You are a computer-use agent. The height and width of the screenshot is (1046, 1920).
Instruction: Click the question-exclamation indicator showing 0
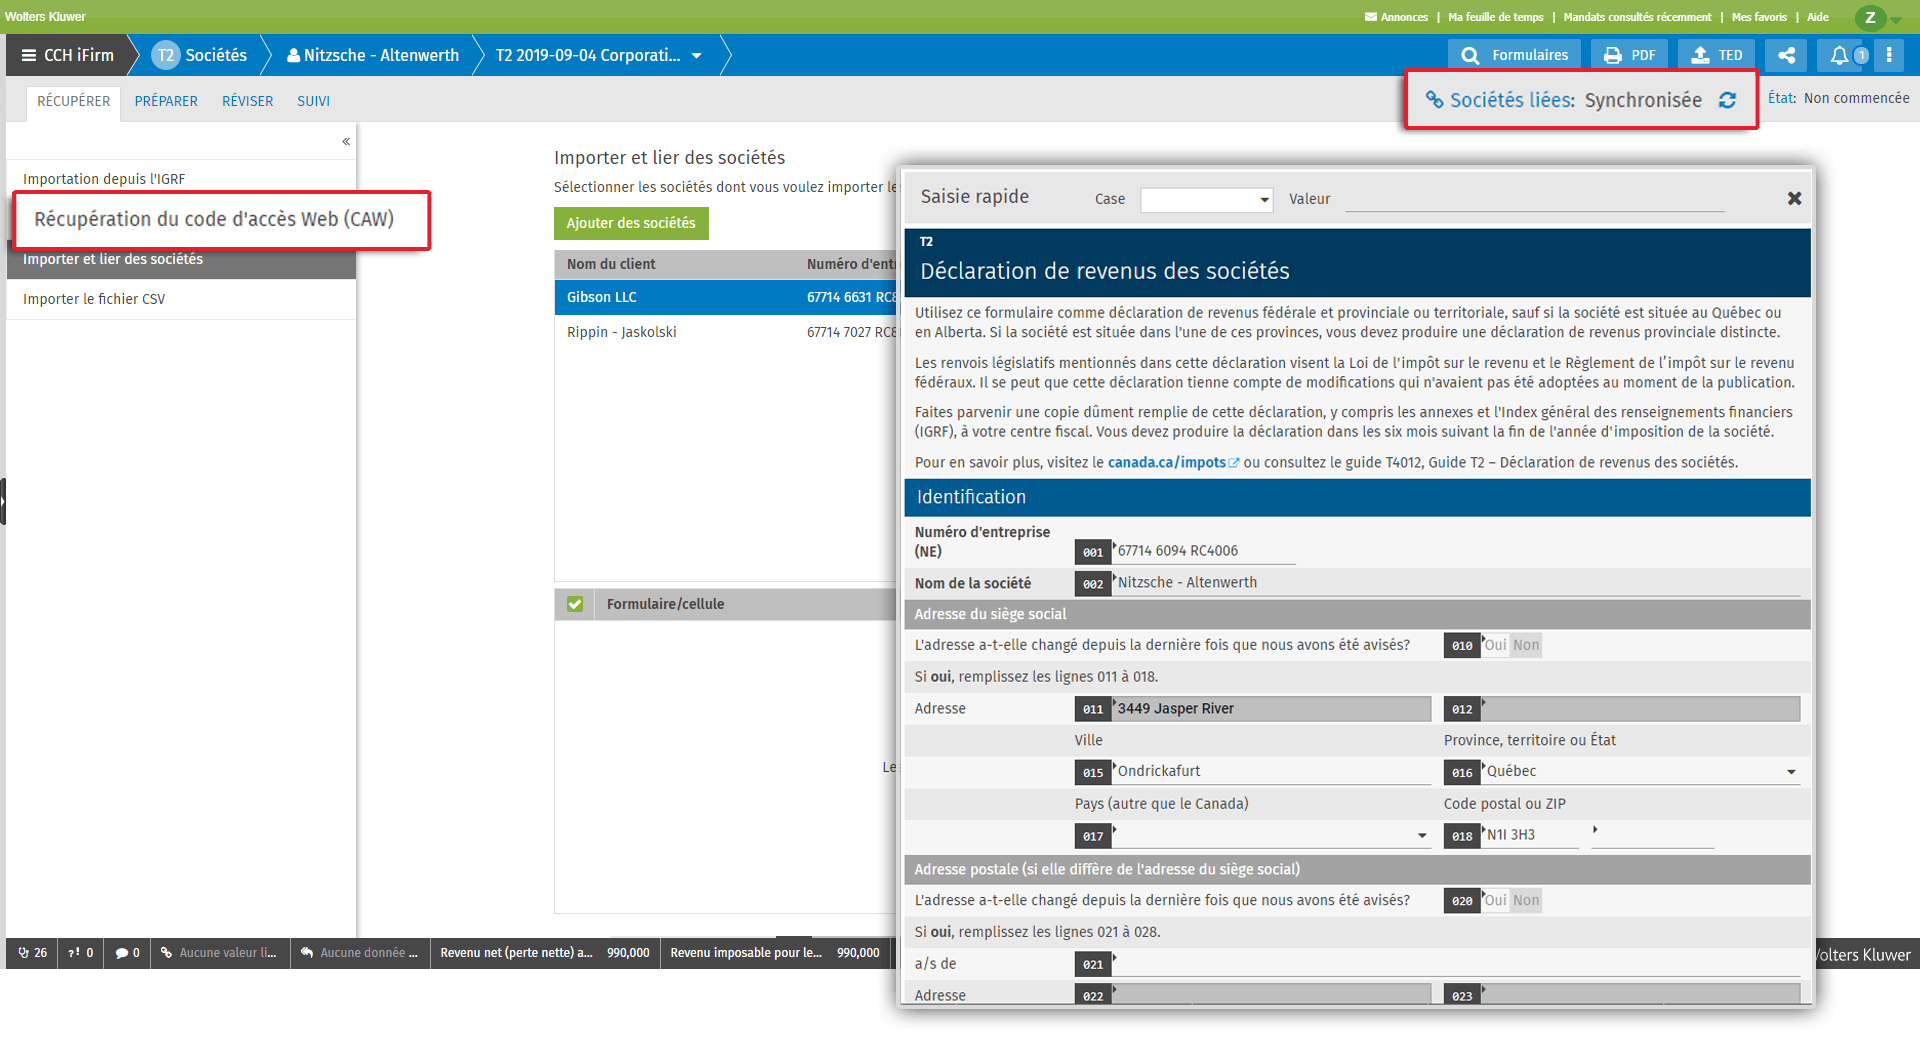coord(81,953)
